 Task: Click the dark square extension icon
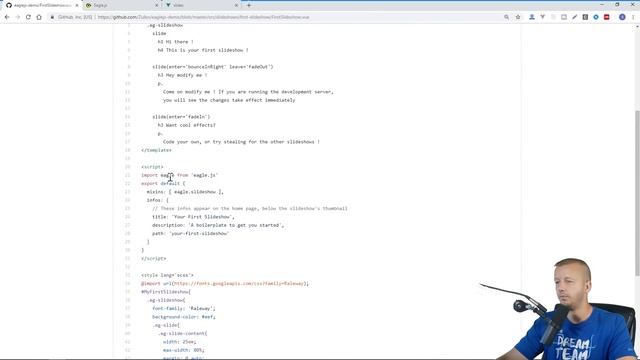585,17
